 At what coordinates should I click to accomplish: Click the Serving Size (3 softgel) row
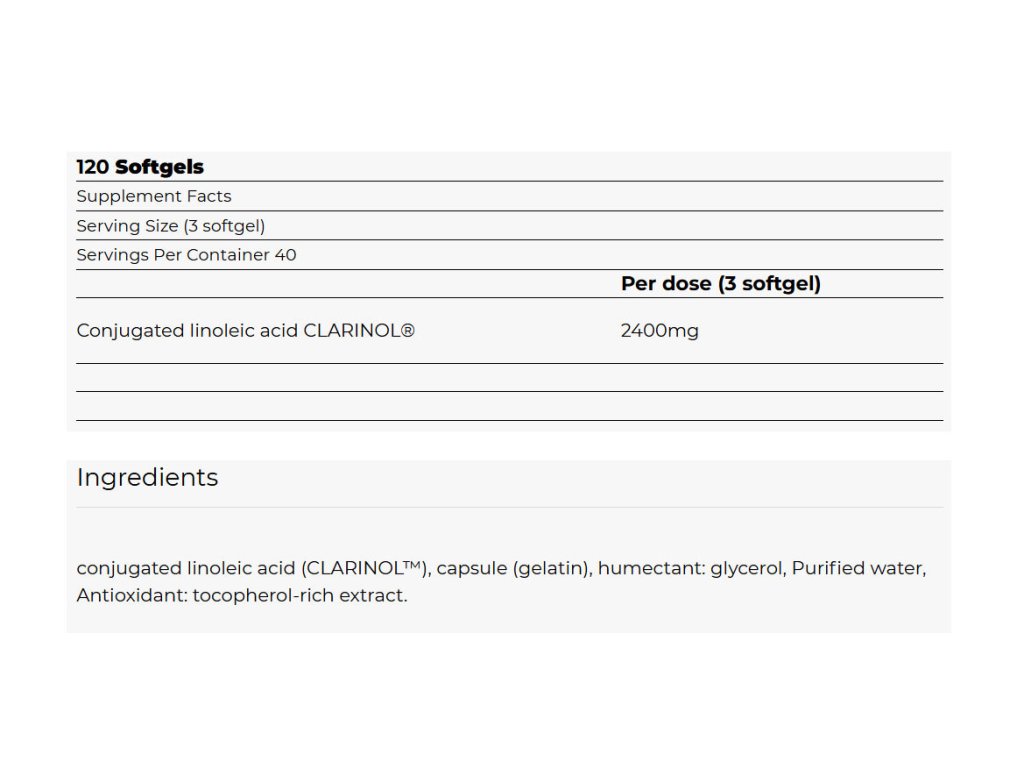click(509, 225)
